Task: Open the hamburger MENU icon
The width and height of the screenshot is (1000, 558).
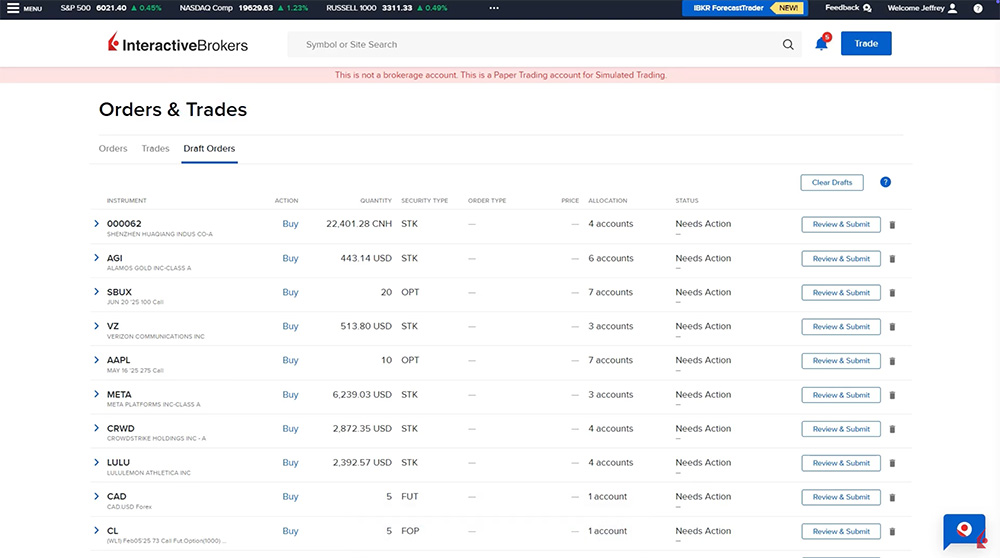Action: (14, 8)
